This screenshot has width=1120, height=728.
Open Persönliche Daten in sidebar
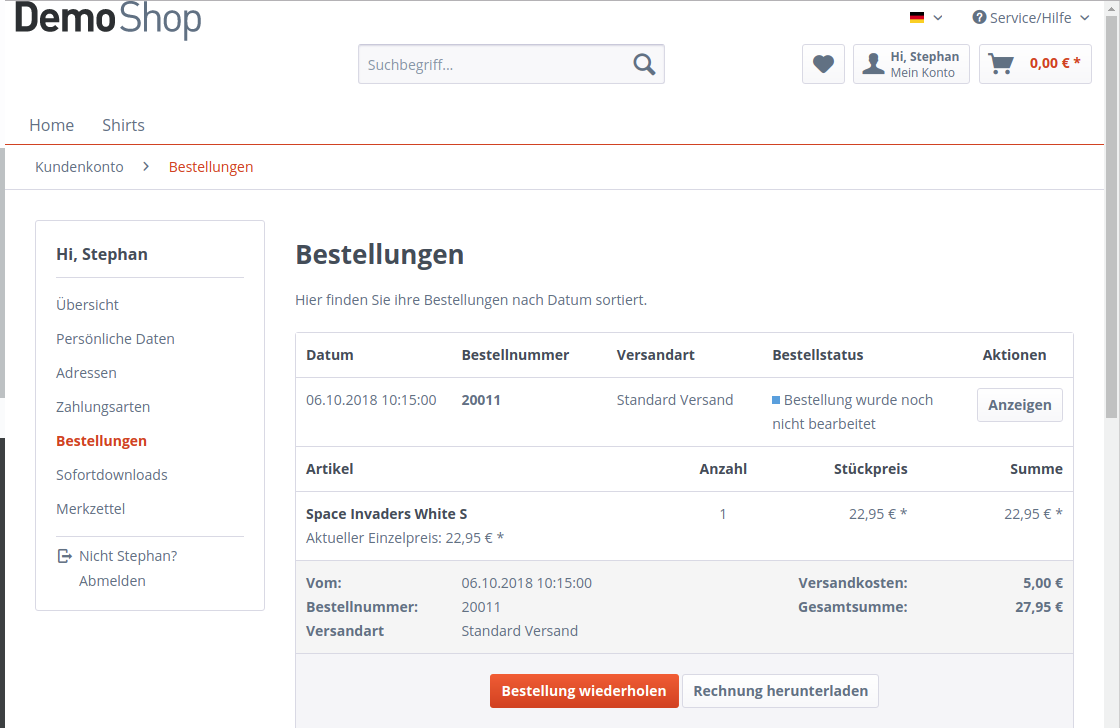pos(115,339)
